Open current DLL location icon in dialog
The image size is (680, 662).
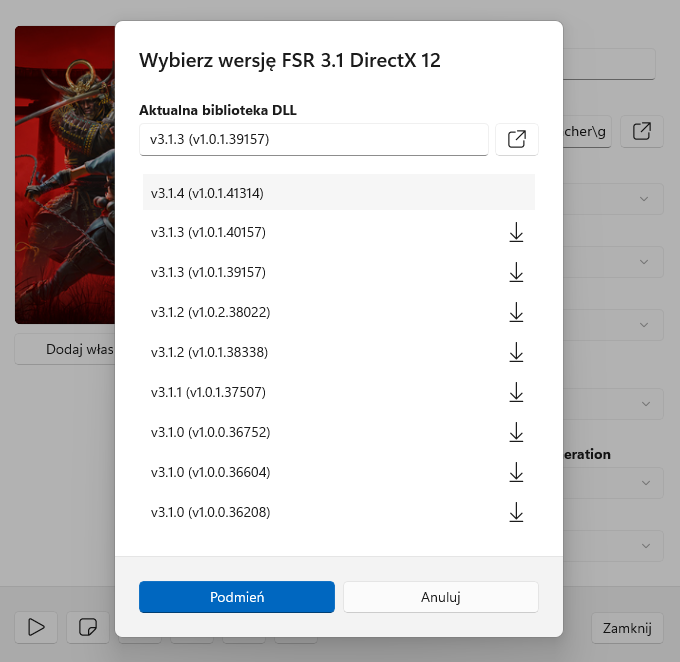(517, 139)
